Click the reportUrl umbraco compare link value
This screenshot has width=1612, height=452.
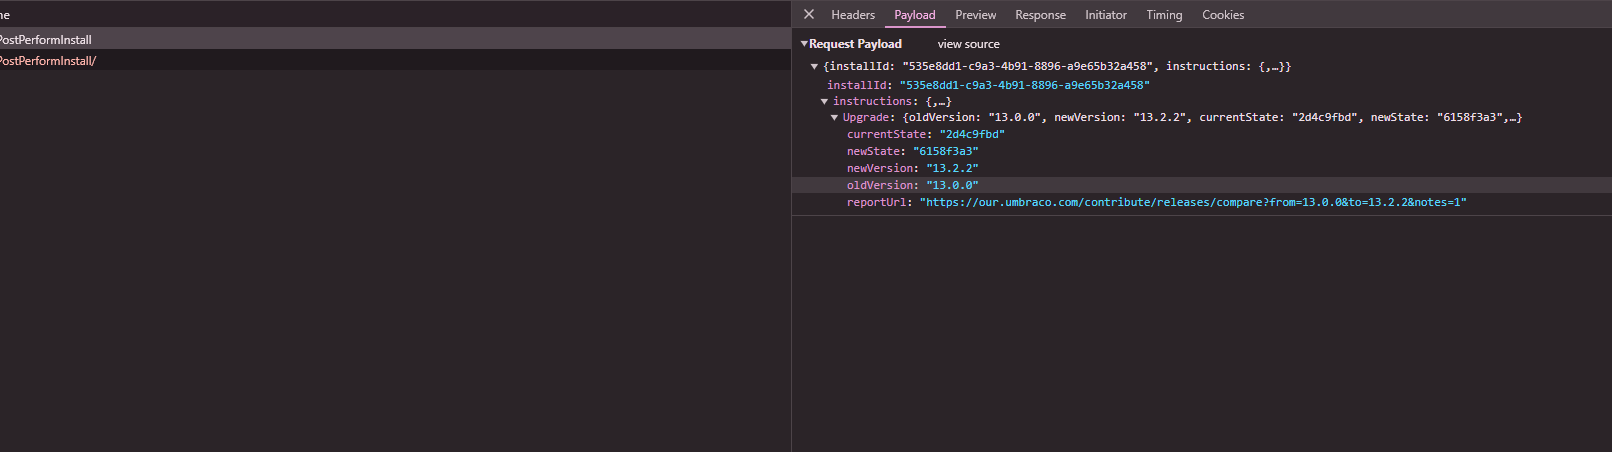(x=1193, y=202)
